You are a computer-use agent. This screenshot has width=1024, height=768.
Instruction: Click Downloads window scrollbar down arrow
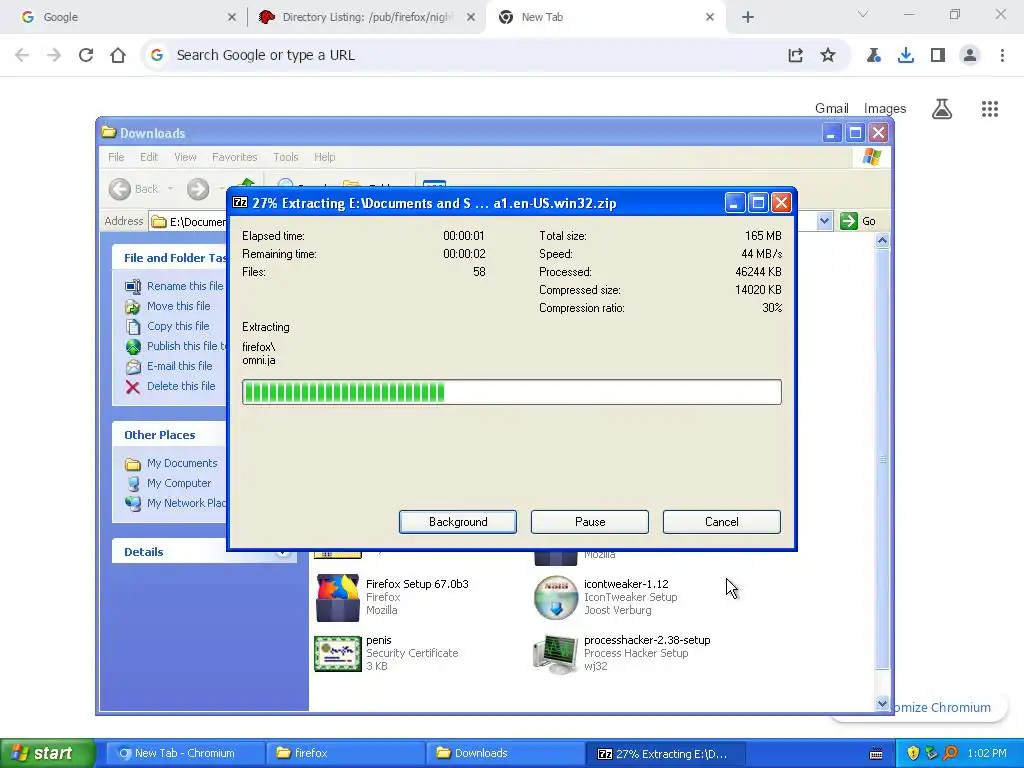point(882,703)
